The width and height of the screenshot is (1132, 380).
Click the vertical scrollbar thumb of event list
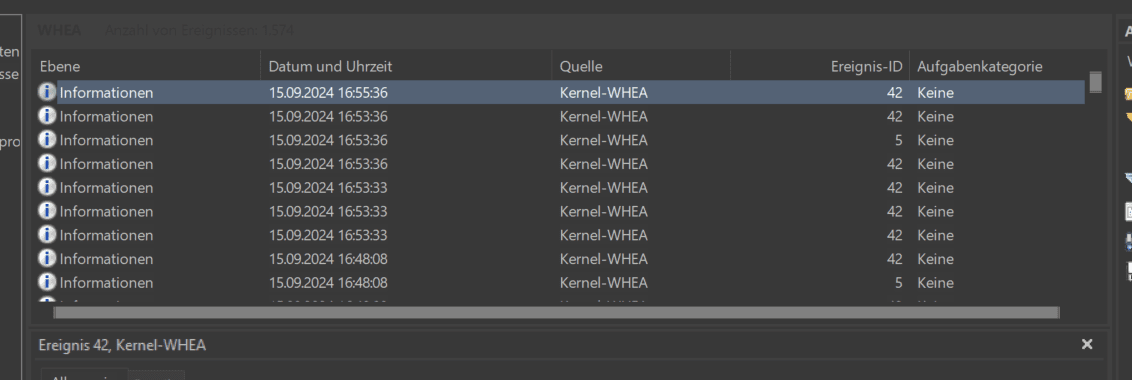[x=1095, y=82]
